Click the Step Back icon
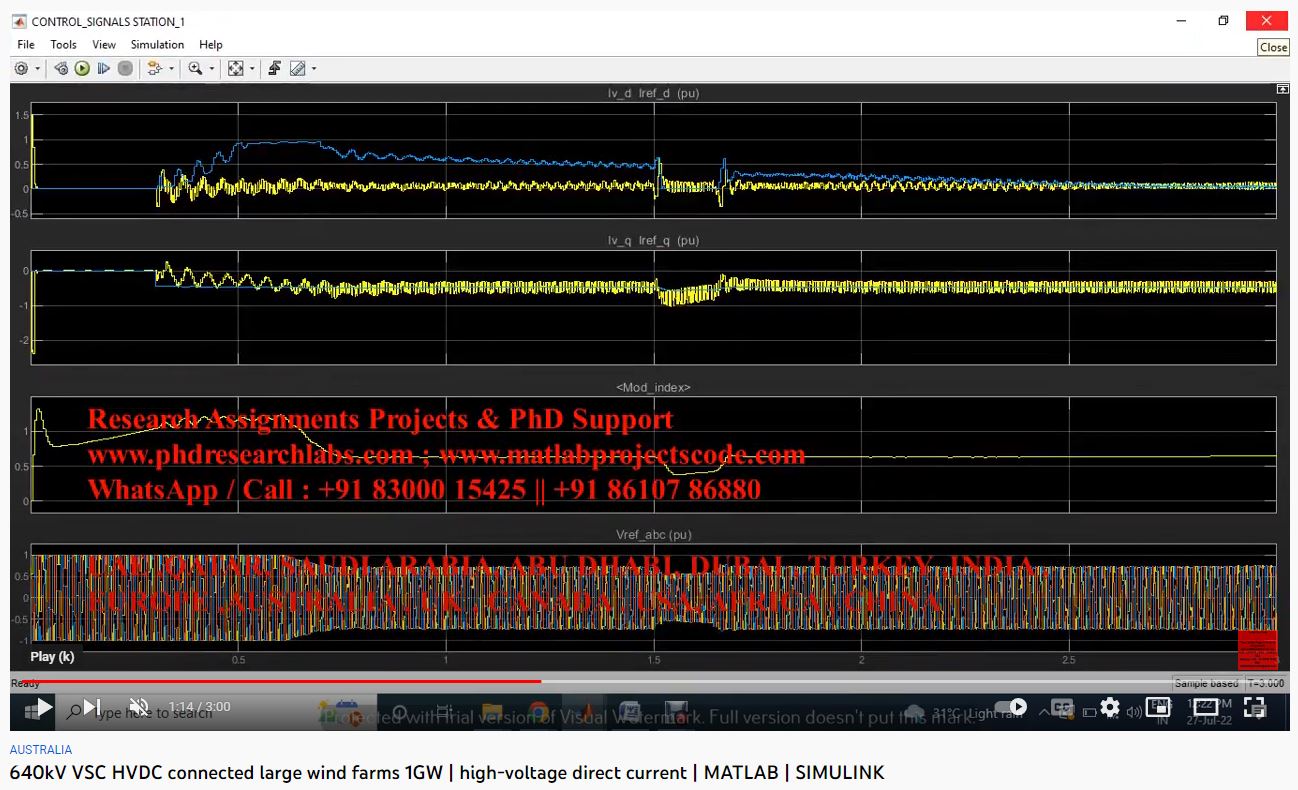Viewport: 1298px width, 790px height. tap(61, 69)
